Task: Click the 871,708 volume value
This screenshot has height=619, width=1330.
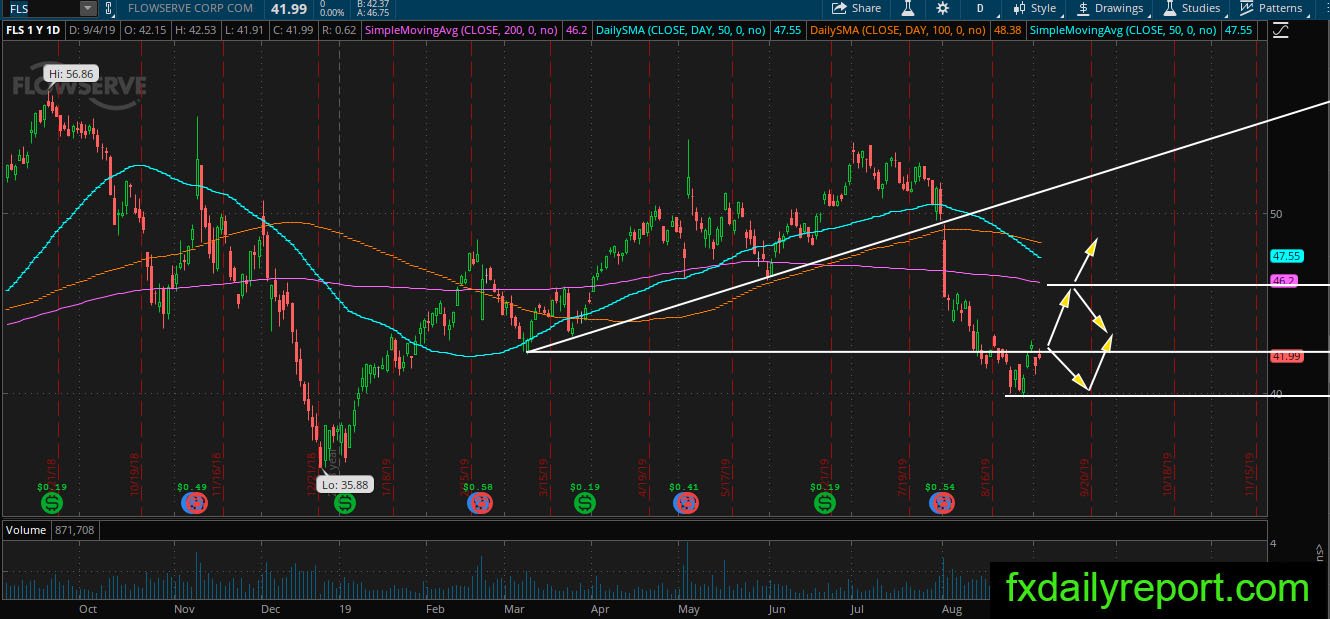Action: coord(75,529)
